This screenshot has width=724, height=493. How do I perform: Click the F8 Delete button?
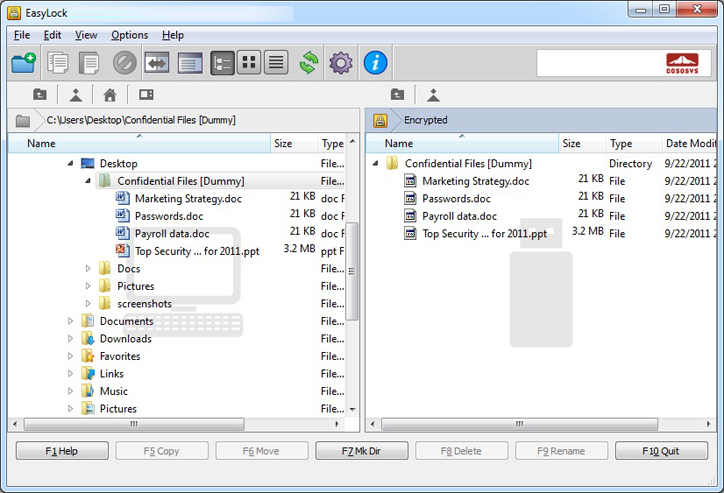click(461, 451)
